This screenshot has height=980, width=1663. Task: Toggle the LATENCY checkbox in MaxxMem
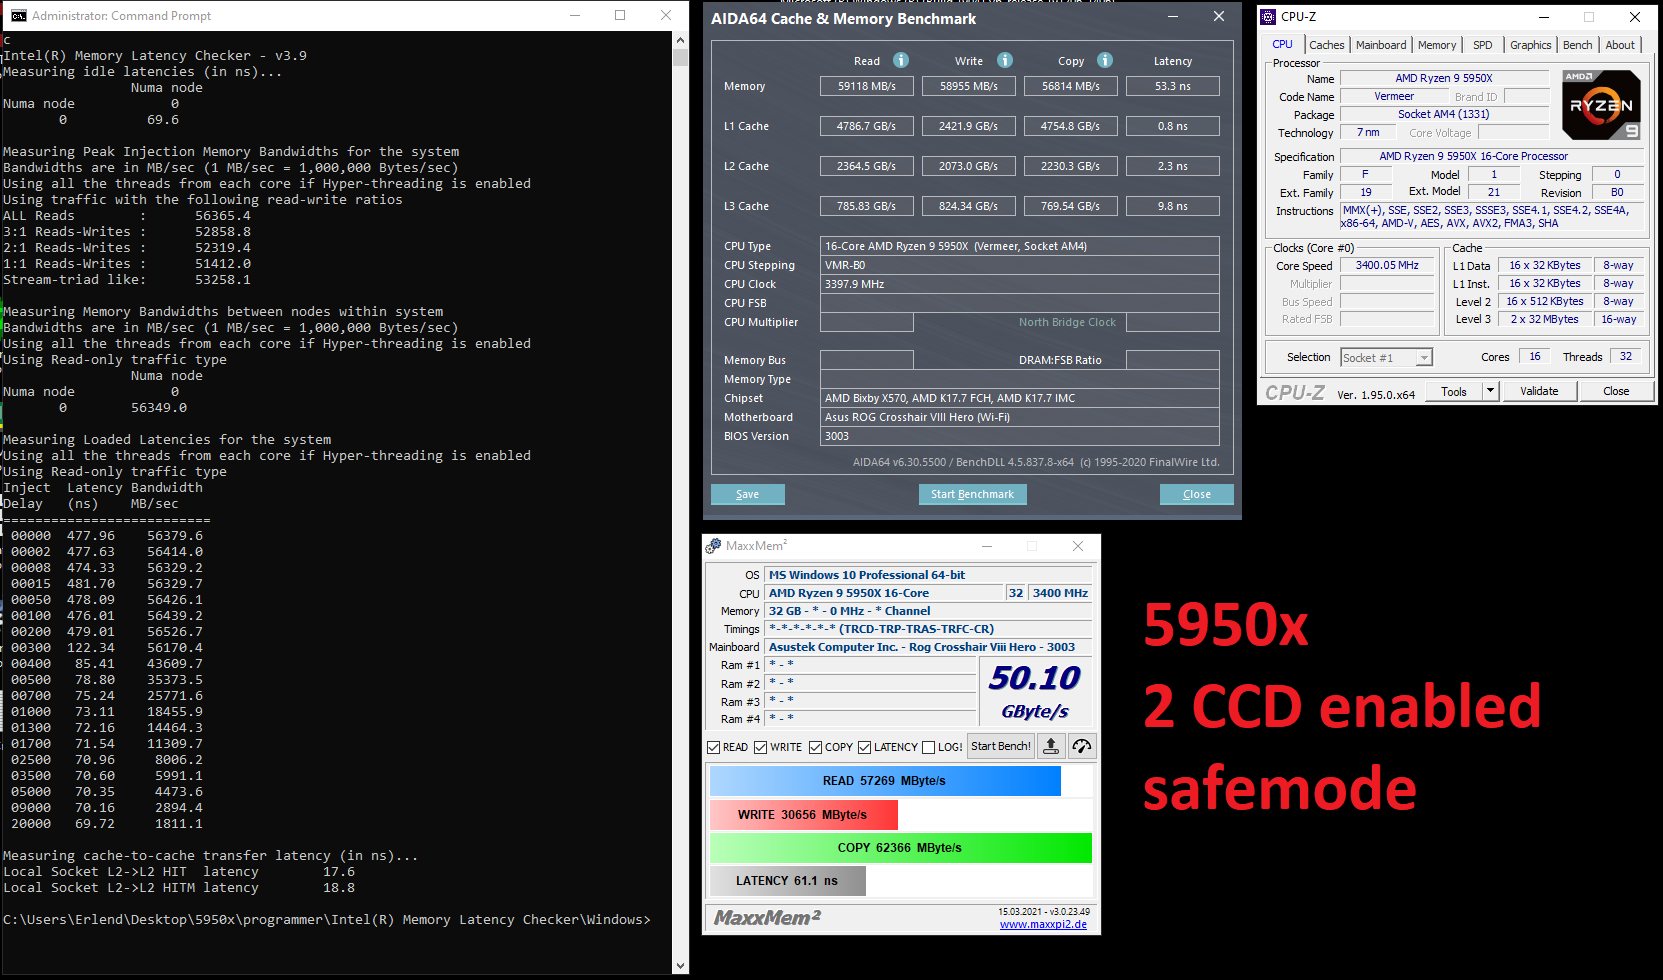[x=864, y=747]
